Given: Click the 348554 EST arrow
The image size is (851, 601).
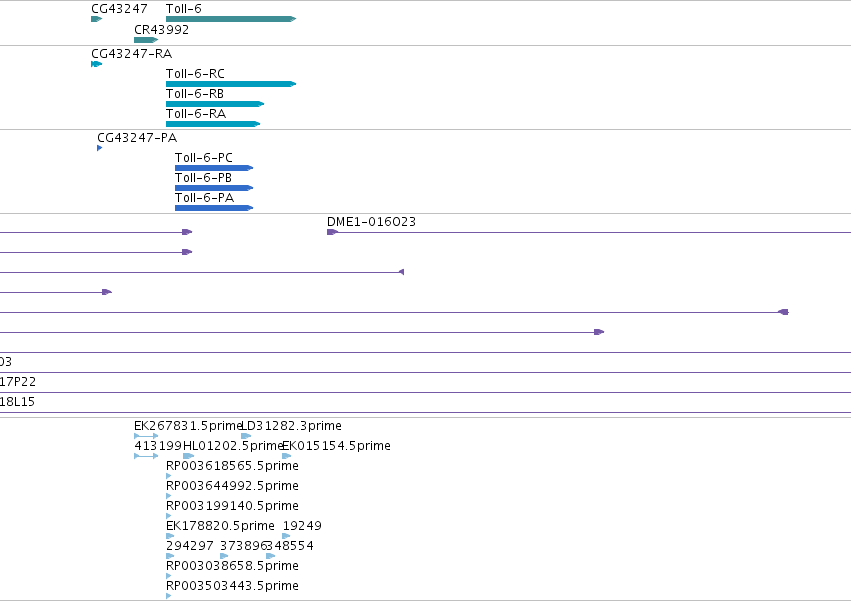Looking at the screenshot, I should pos(271,556).
